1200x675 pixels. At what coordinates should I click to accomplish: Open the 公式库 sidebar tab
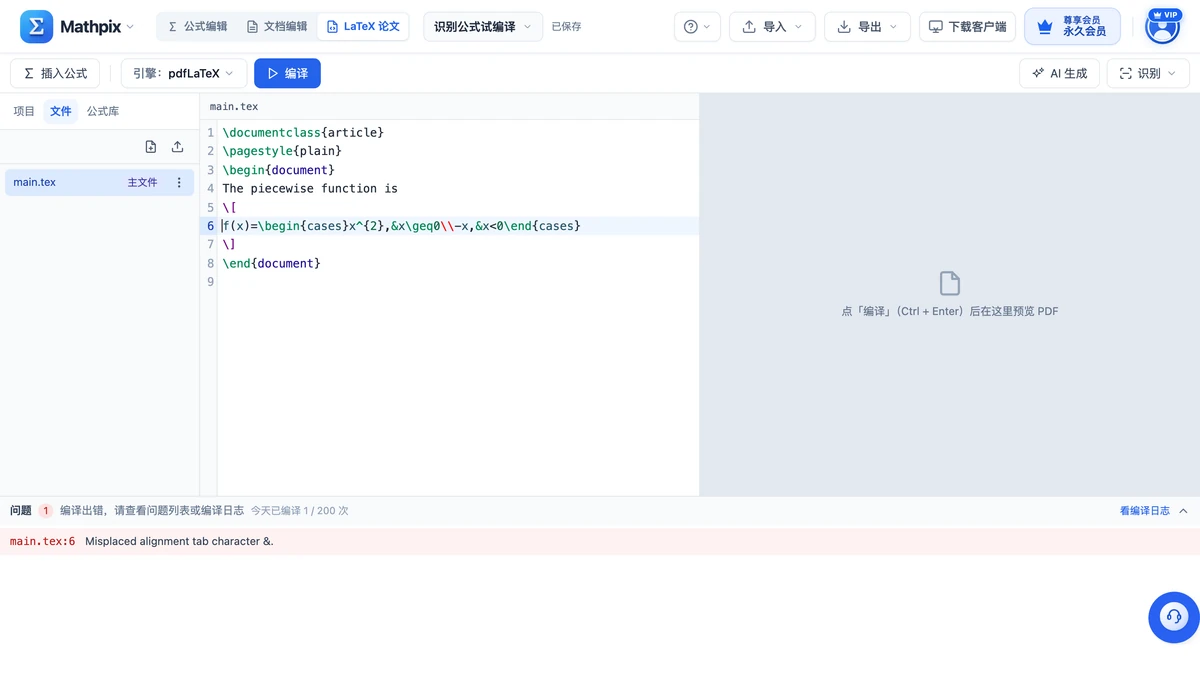103,112
